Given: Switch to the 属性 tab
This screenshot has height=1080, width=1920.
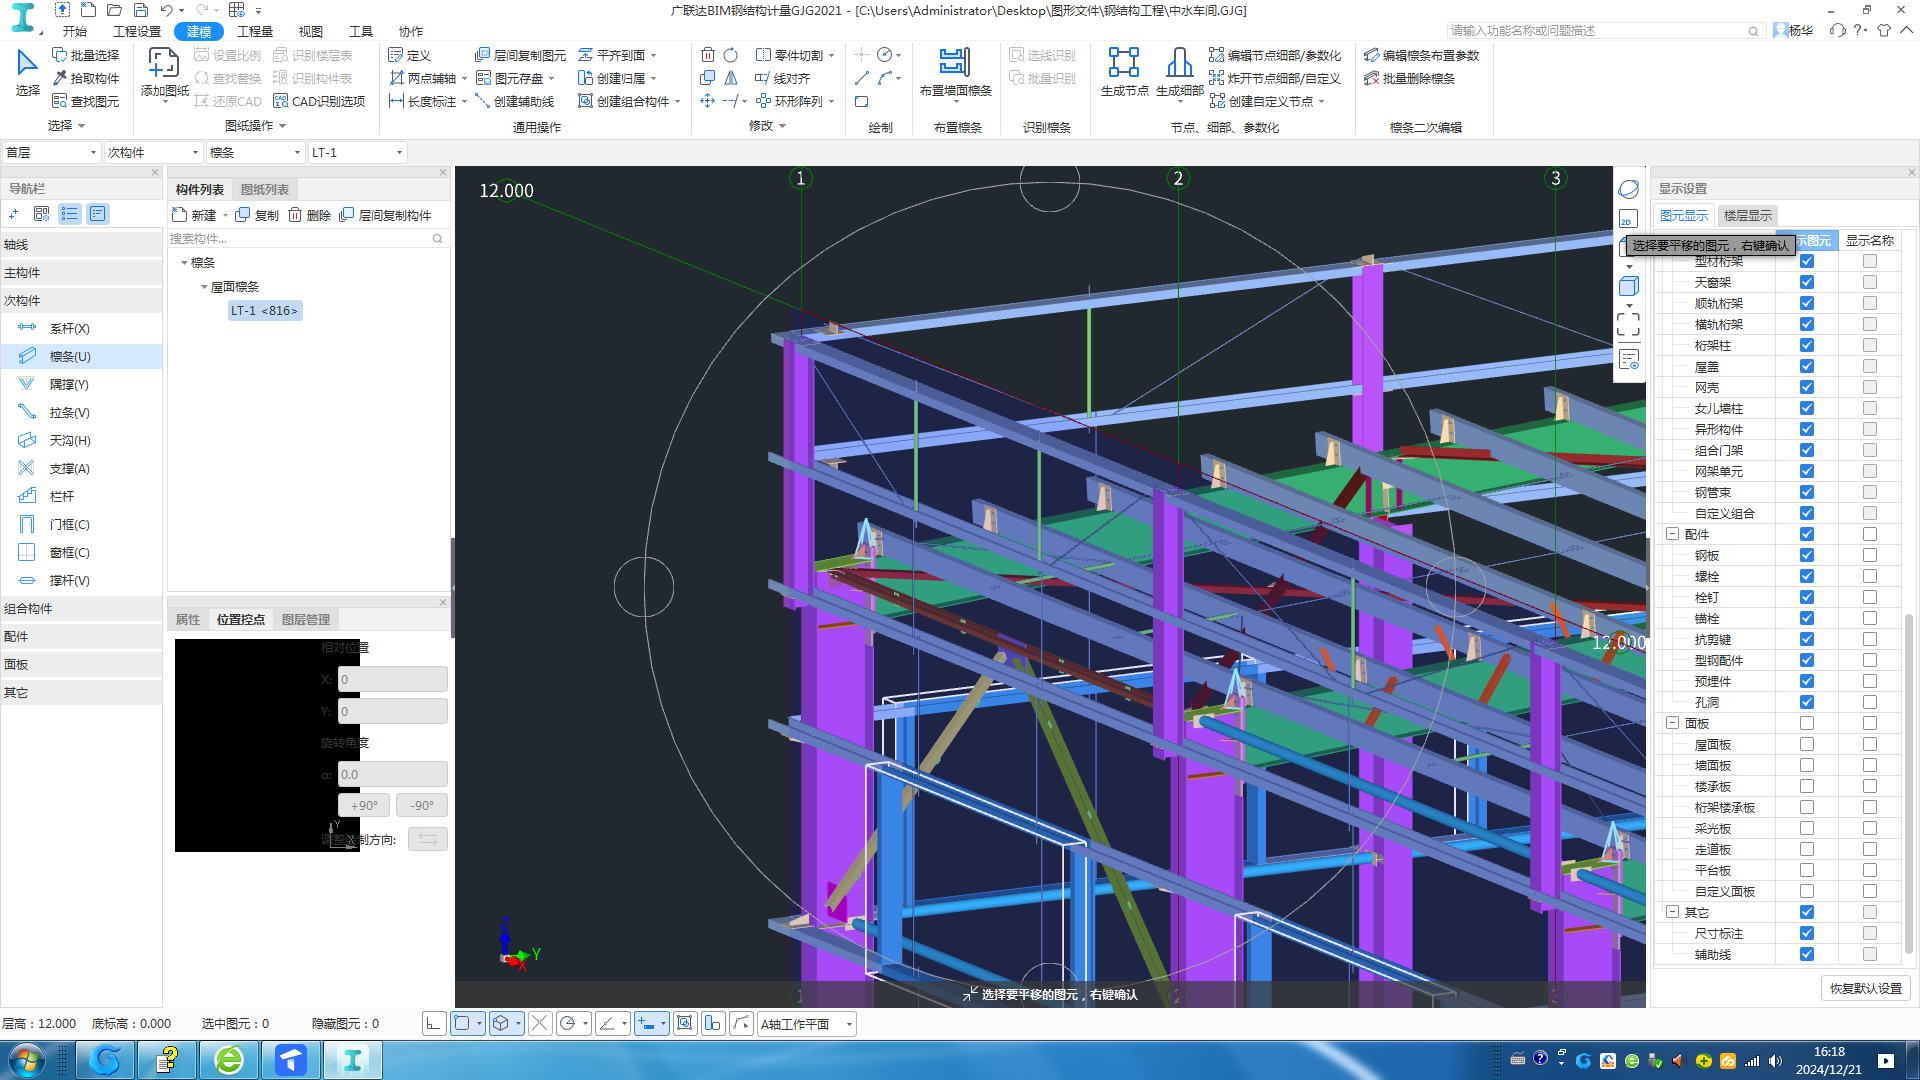Looking at the screenshot, I should coord(188,619).
